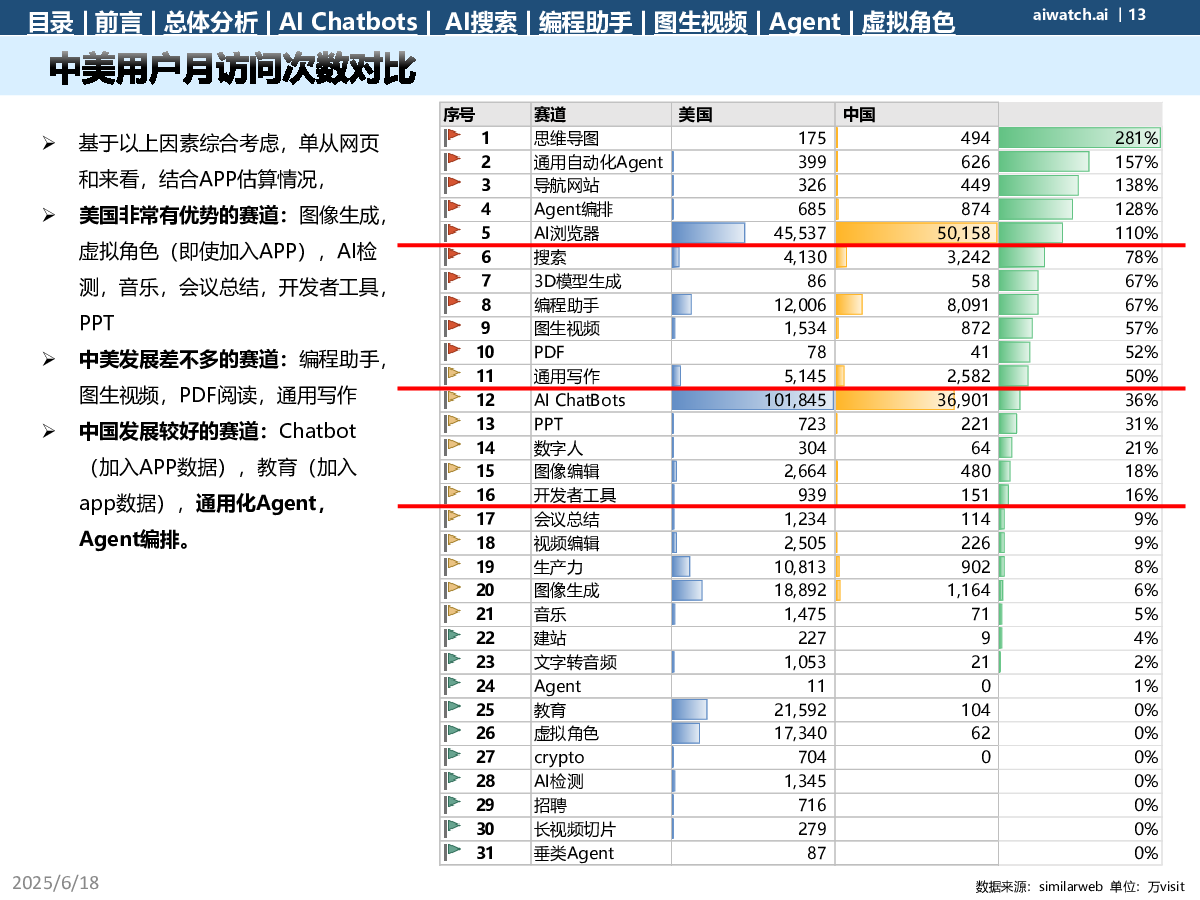Click the green flag in the crypto row
Image resolution: width=1200 pixels, height=900 pixels.
point(452,756)
